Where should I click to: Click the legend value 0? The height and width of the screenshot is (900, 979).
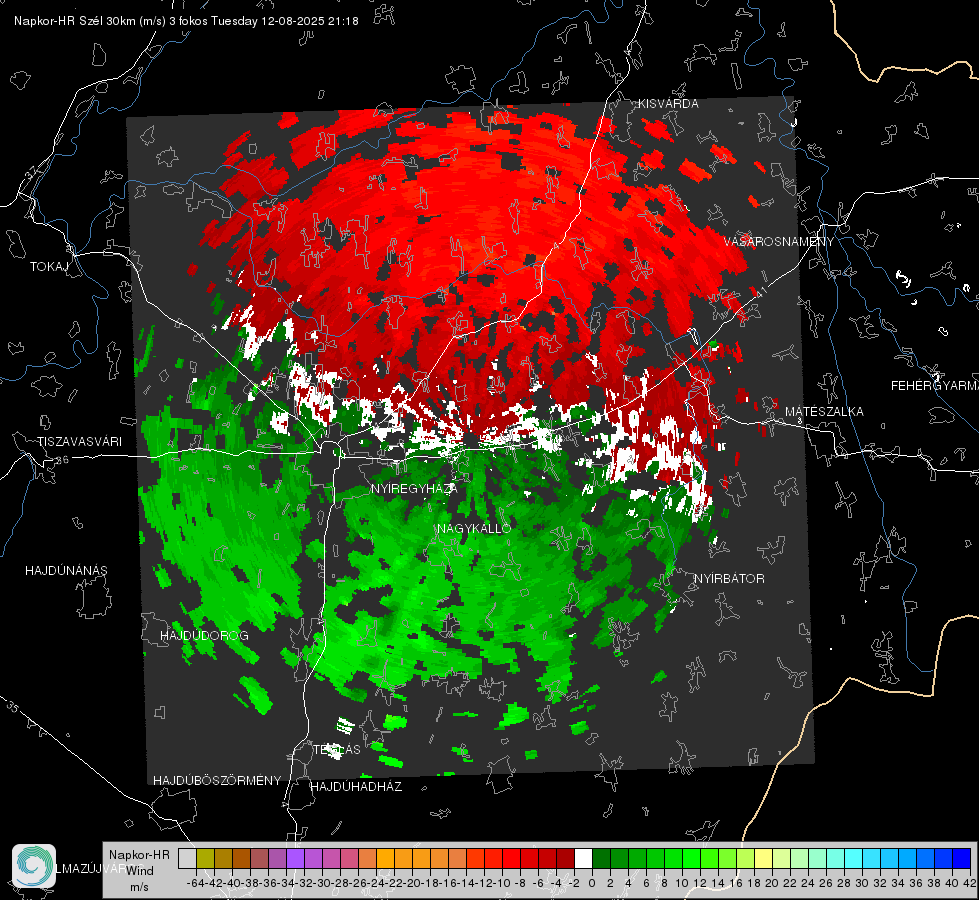(x=592, y=883)
